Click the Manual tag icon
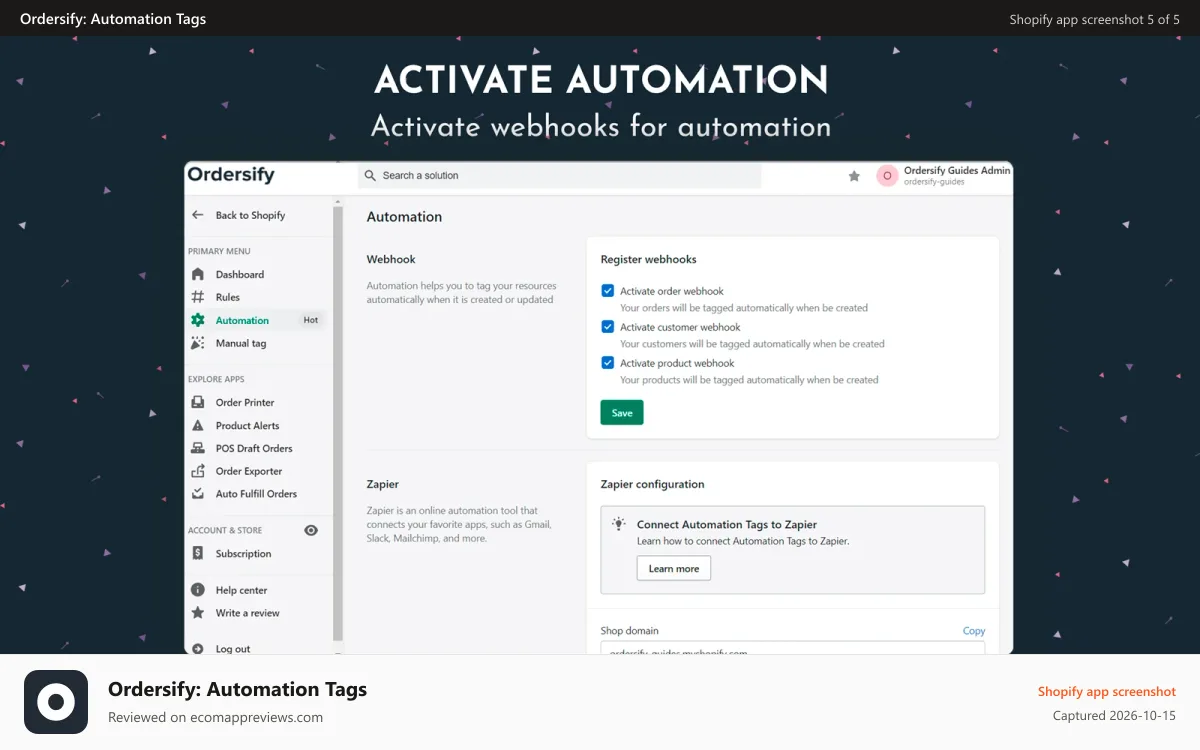The image size is (1200, 750). 197,343
